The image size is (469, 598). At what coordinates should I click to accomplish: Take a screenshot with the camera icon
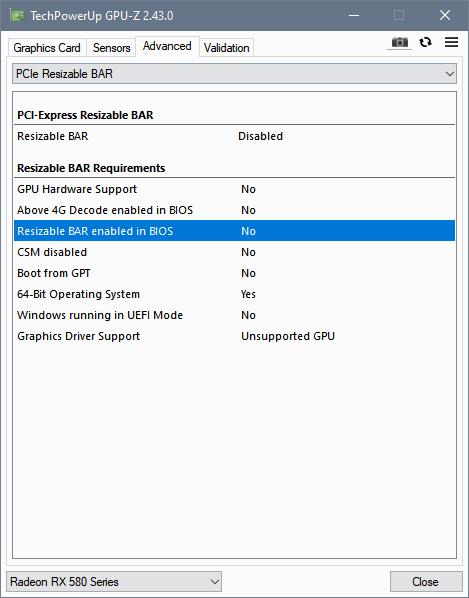pos(399,42)
